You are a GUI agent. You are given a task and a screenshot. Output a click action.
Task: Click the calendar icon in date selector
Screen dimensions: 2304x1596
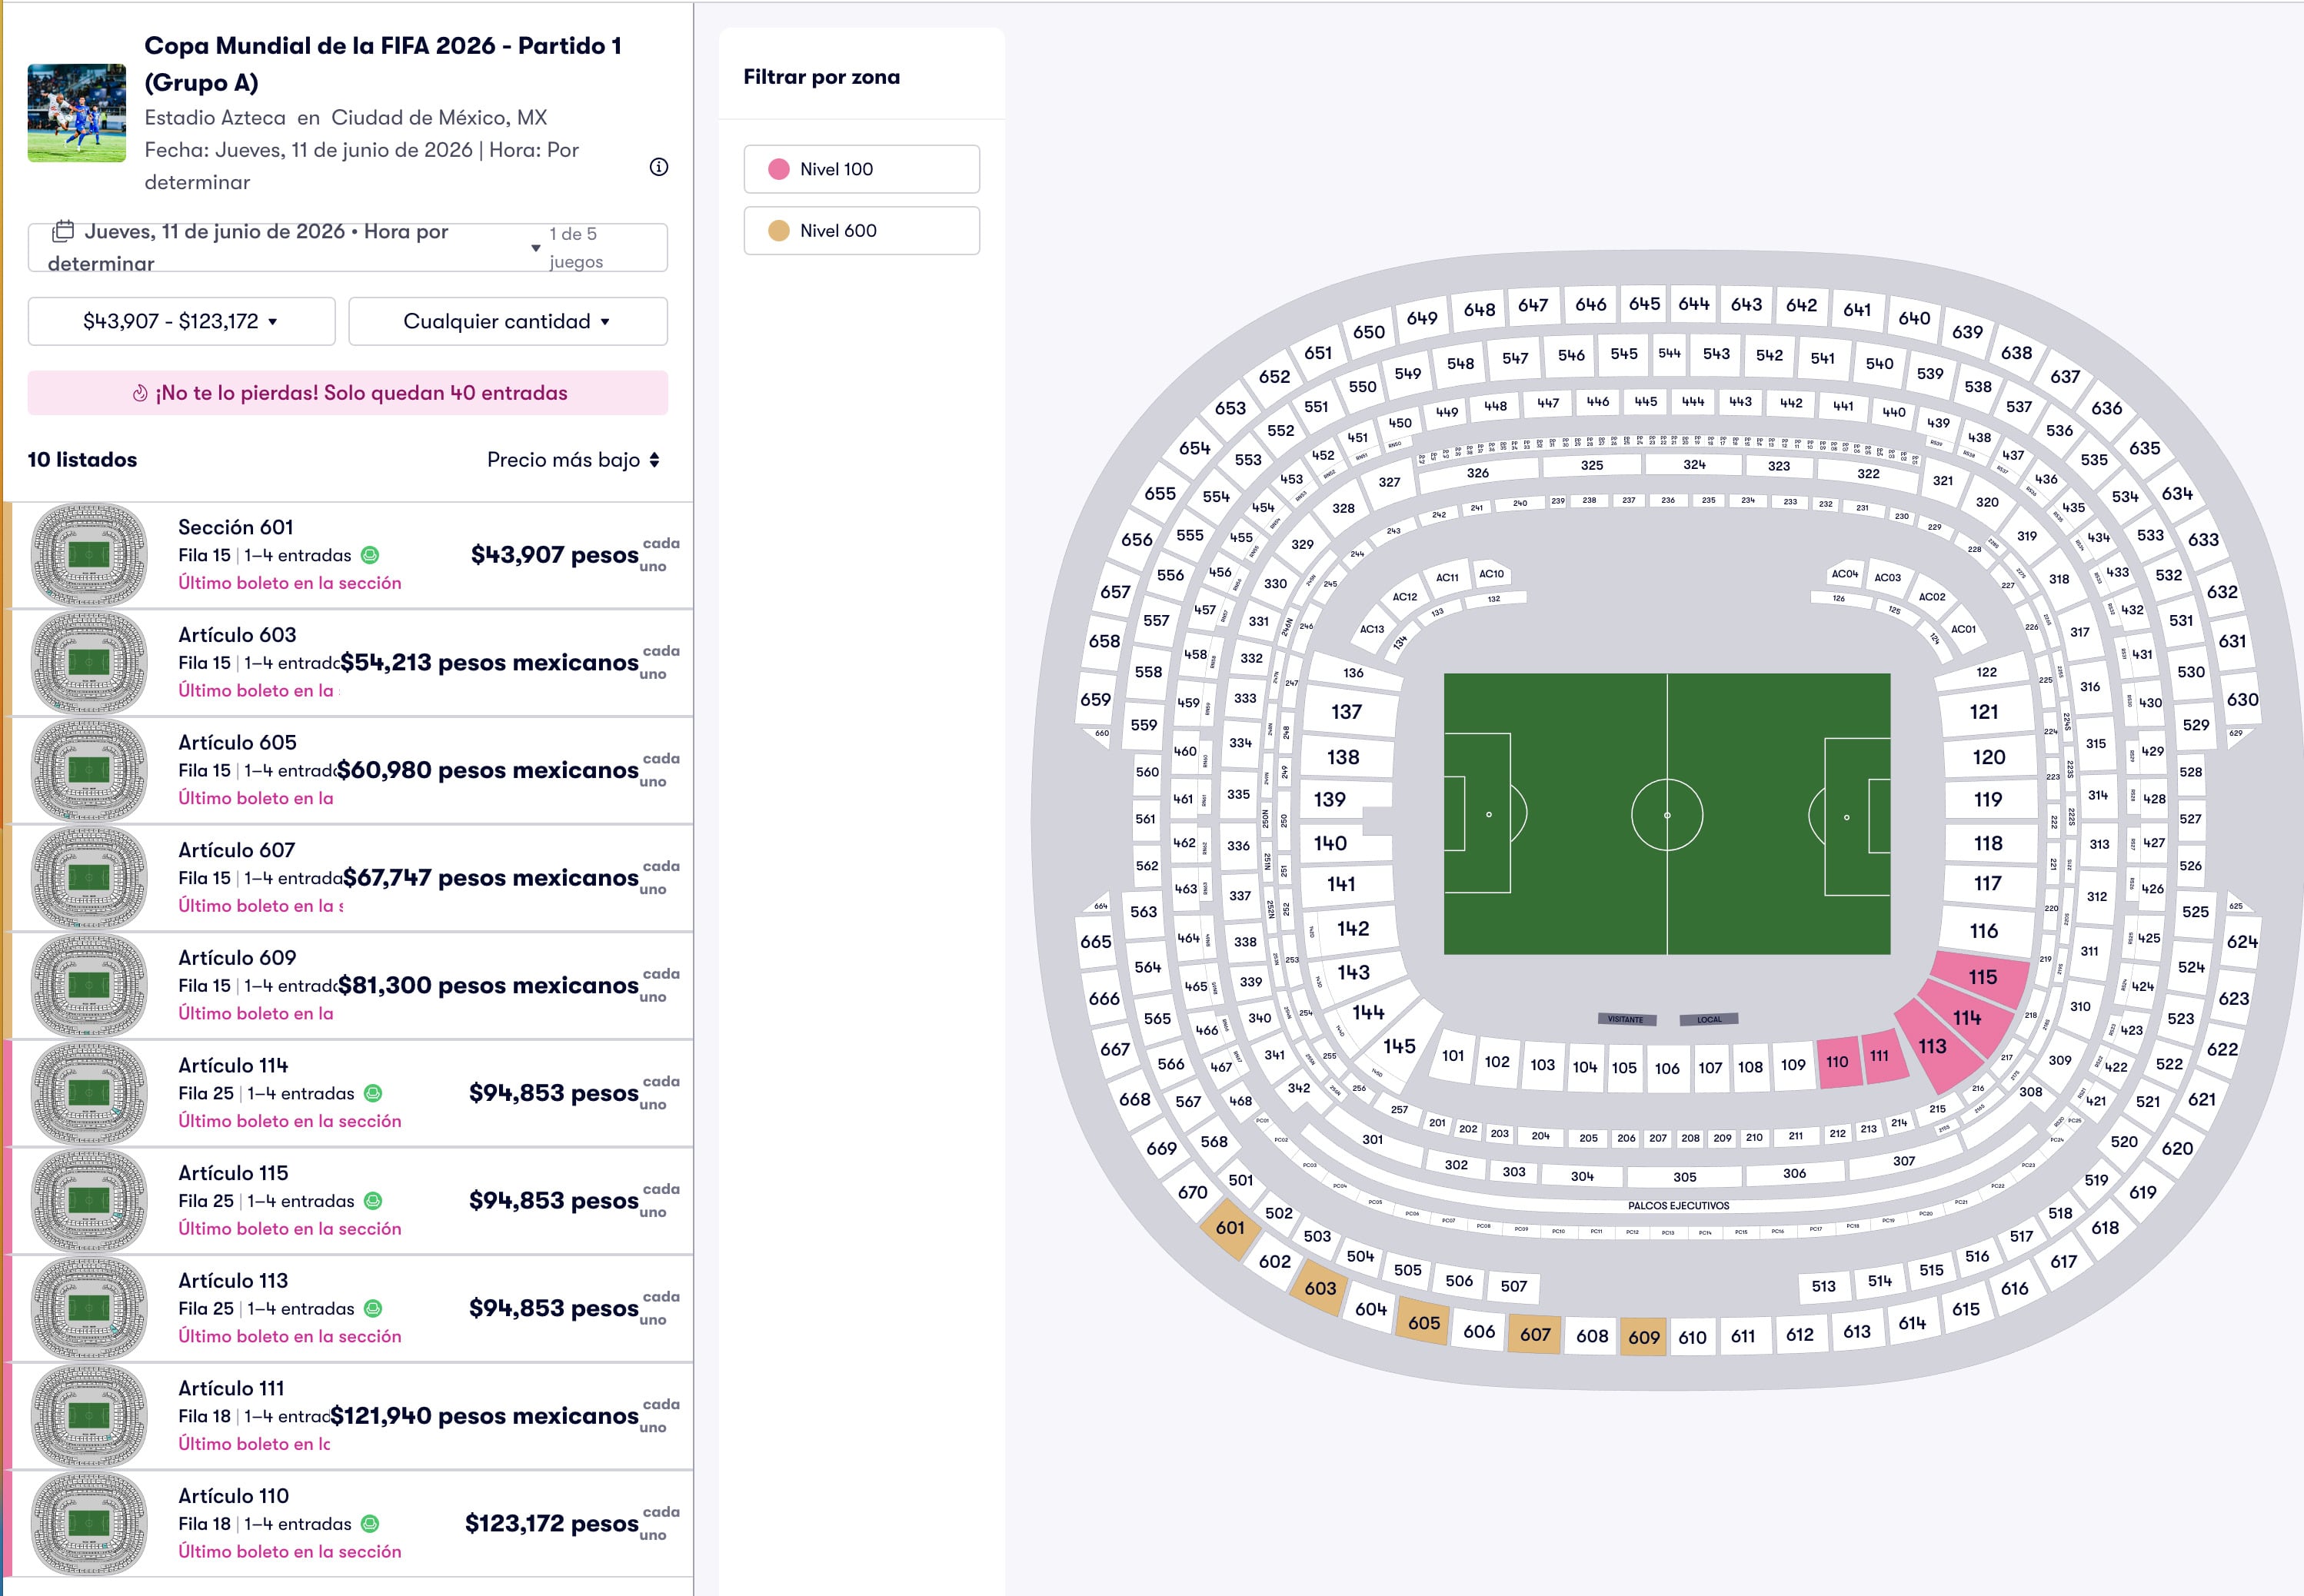pos(63,231)
